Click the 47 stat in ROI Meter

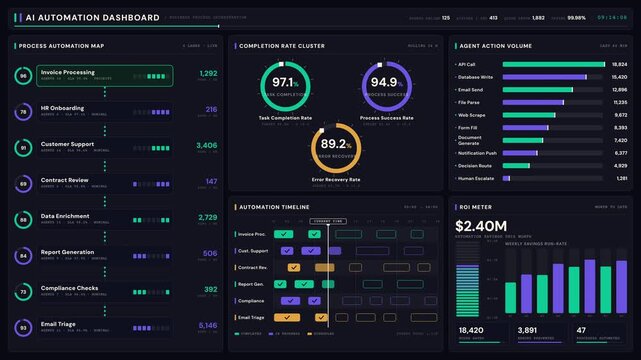pos(581,330)
